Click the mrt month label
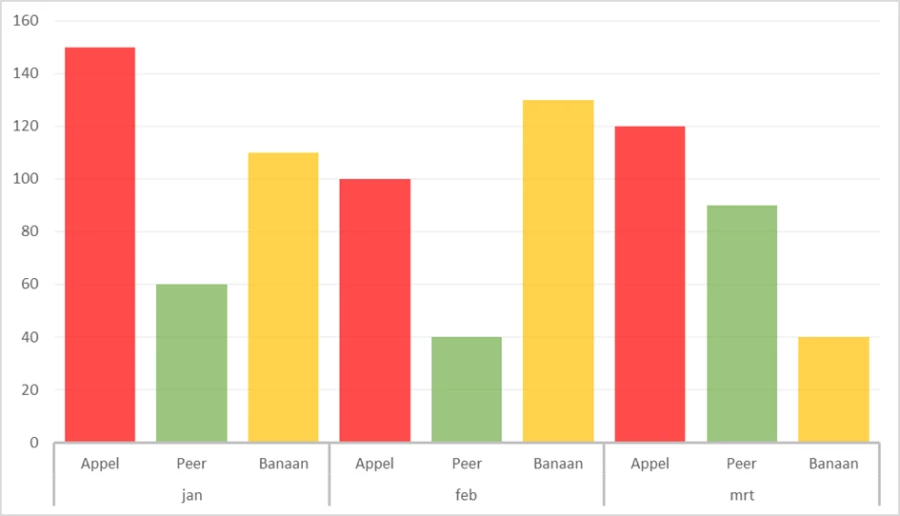 741,494
